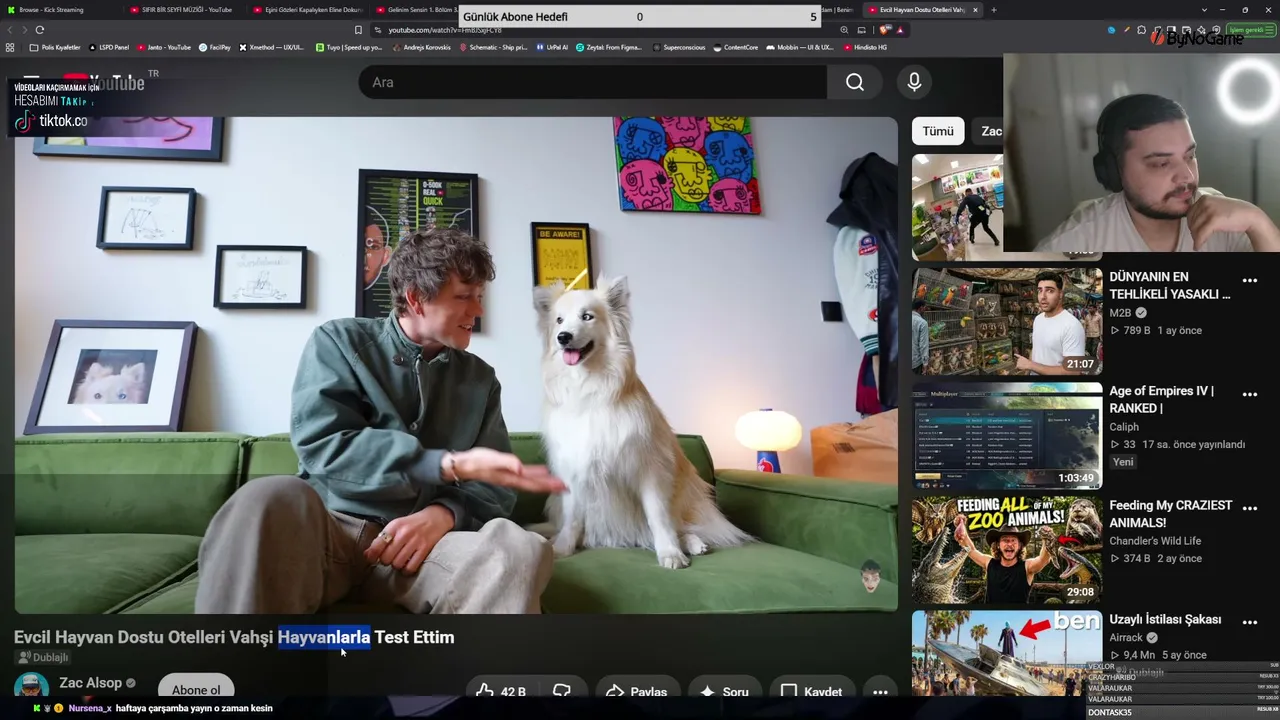The width and height of the screenshot is (1280, 720).
Task: Open options menu for Feeding My CRAZIEST ANIMALS
Action: click(1250, 509)
